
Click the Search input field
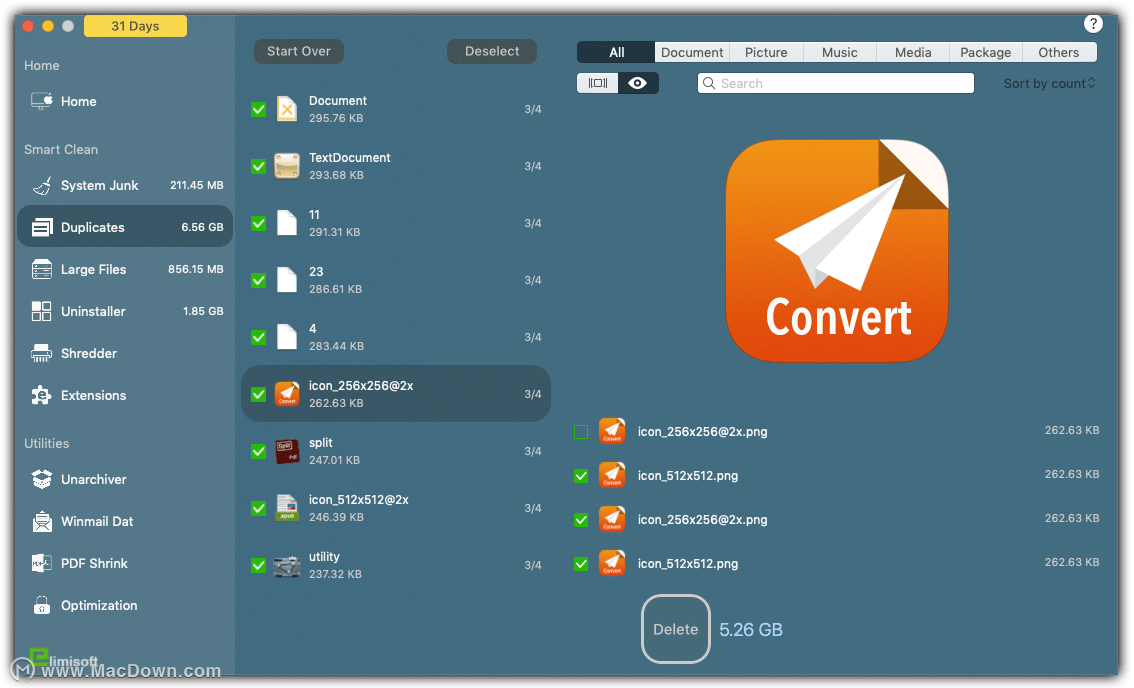click(x=835, y=83)
